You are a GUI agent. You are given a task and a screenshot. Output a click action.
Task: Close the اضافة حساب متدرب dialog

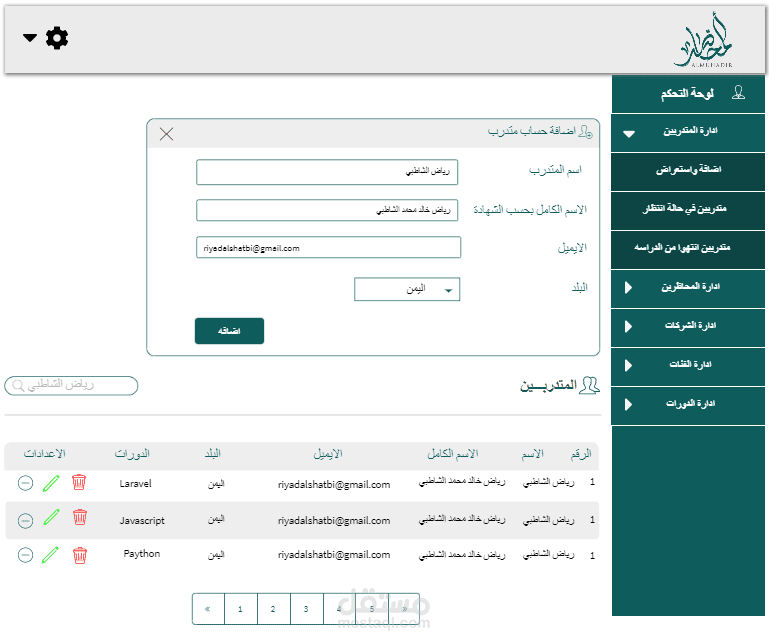coord(166,134)
